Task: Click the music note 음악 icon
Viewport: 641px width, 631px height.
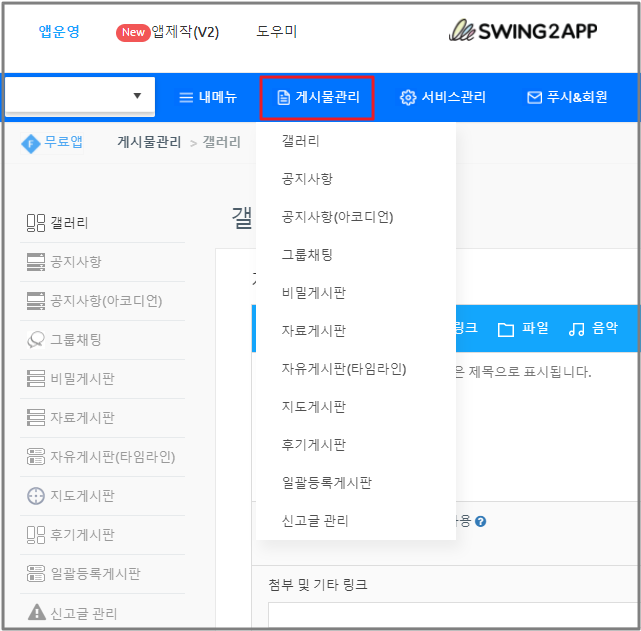Action: (576, 328)
